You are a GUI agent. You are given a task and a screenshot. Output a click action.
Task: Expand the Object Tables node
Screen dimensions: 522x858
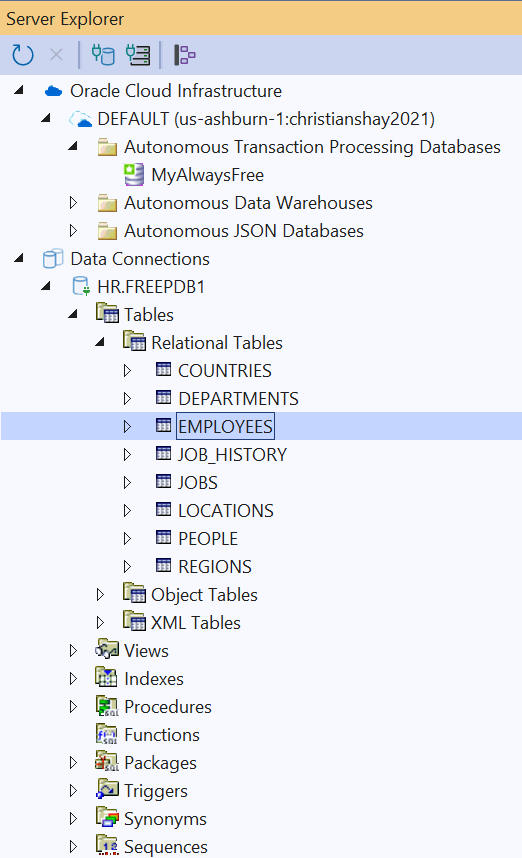pos(100,594)
